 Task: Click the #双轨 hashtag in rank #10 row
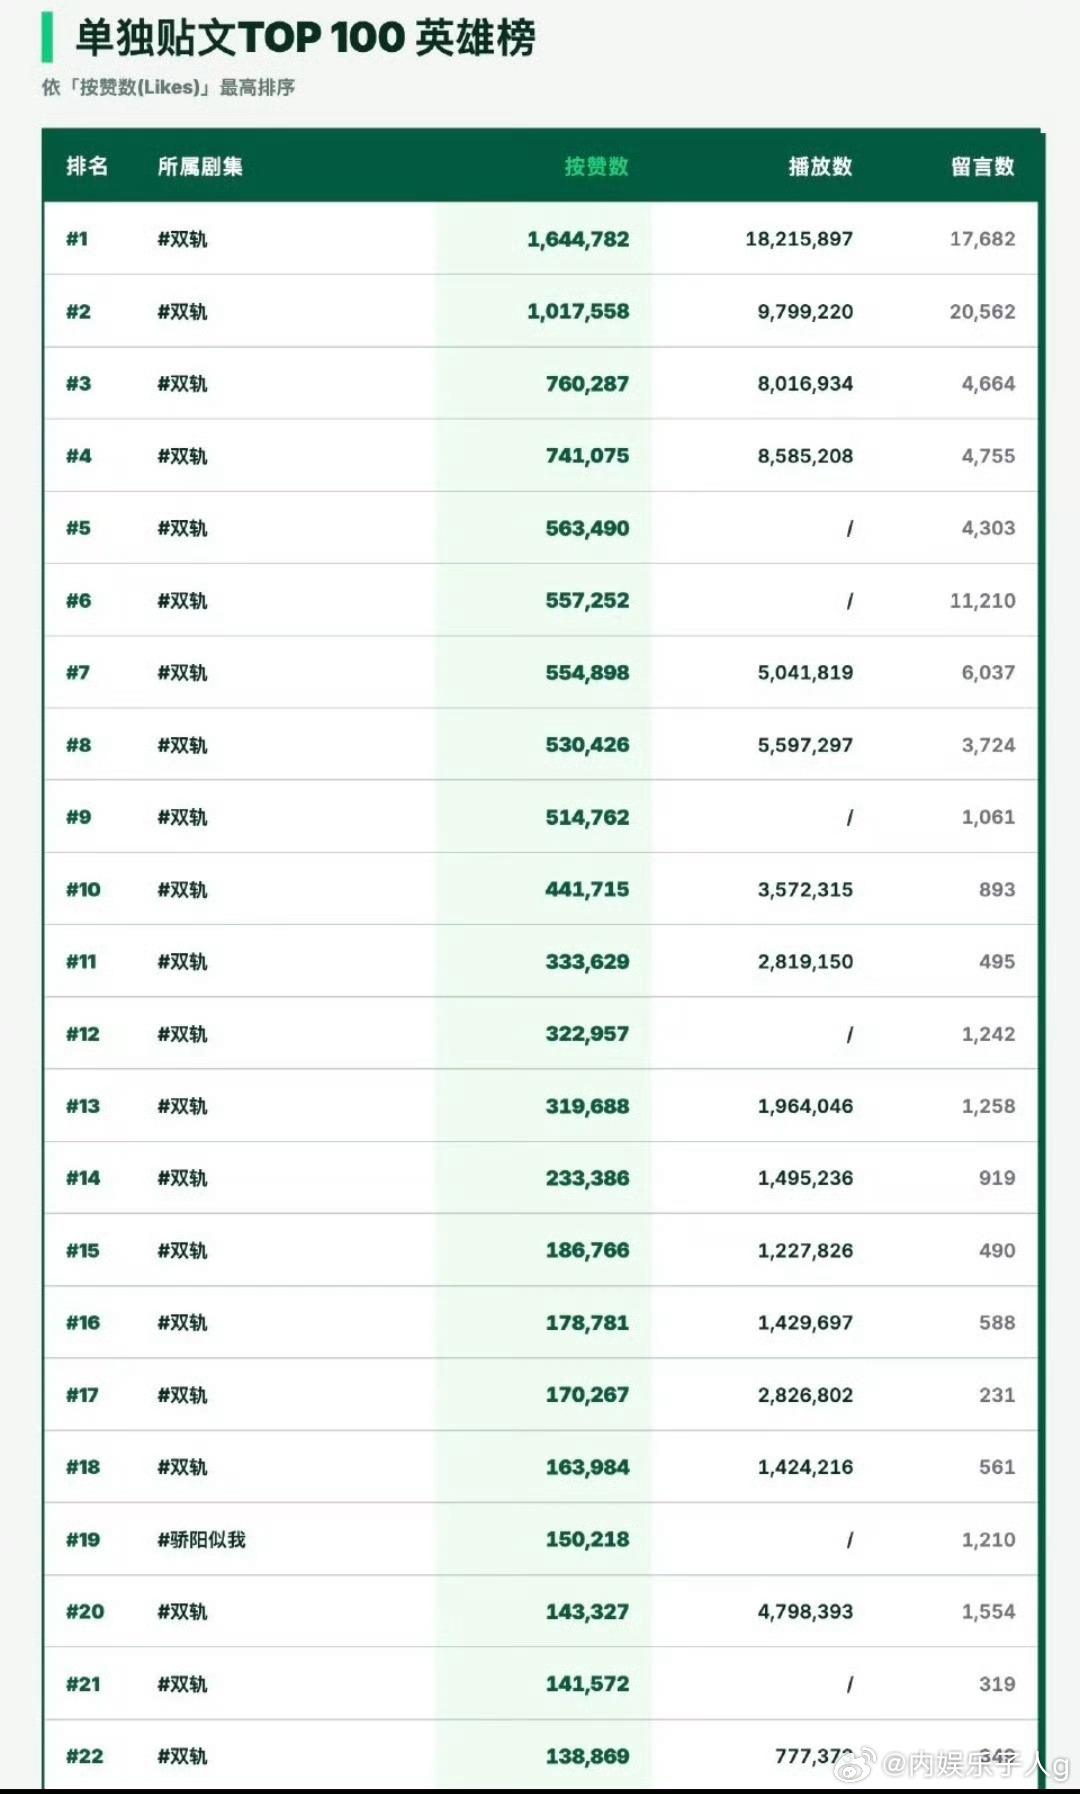coord(182,890)
